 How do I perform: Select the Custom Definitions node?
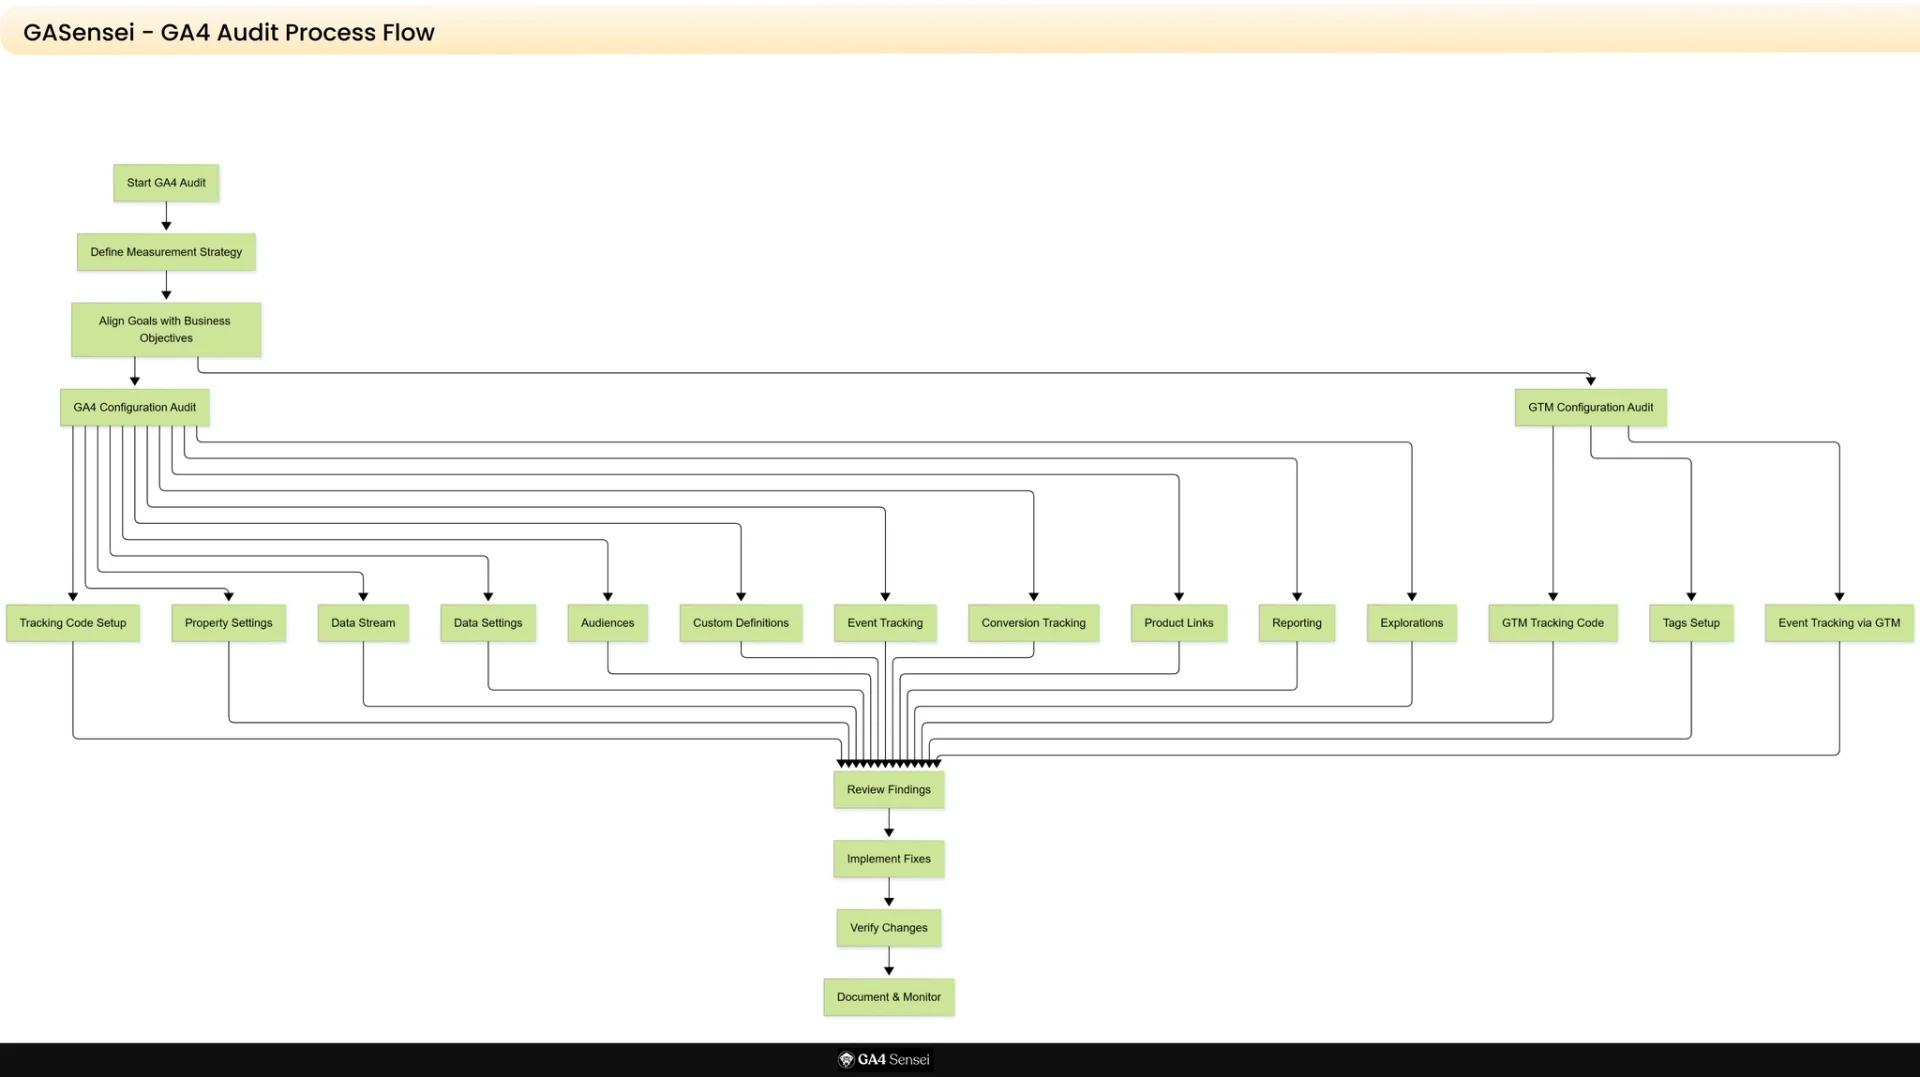[x=740, y=623]
